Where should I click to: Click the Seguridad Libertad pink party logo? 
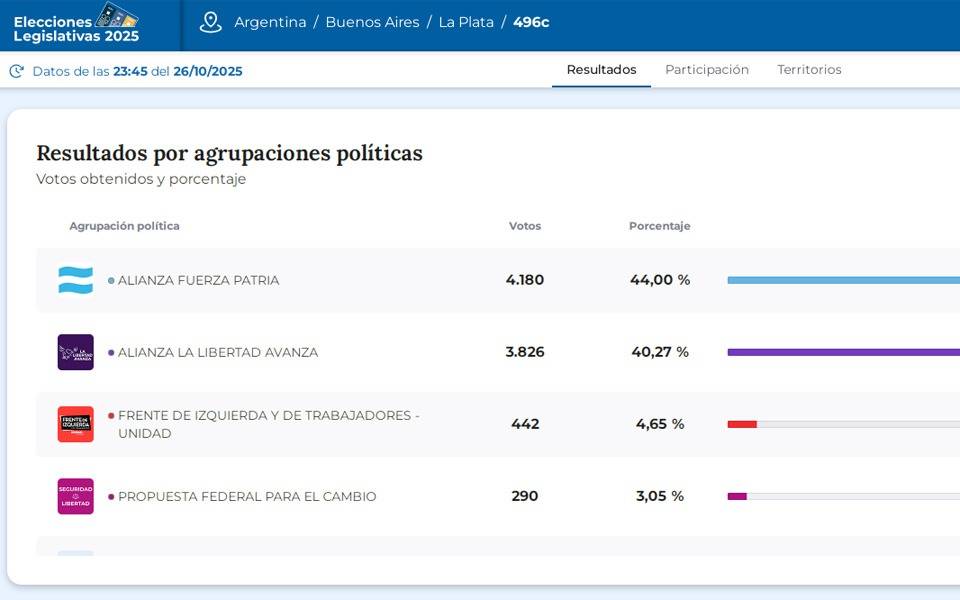pyautogui.click(x=75, y=496)
